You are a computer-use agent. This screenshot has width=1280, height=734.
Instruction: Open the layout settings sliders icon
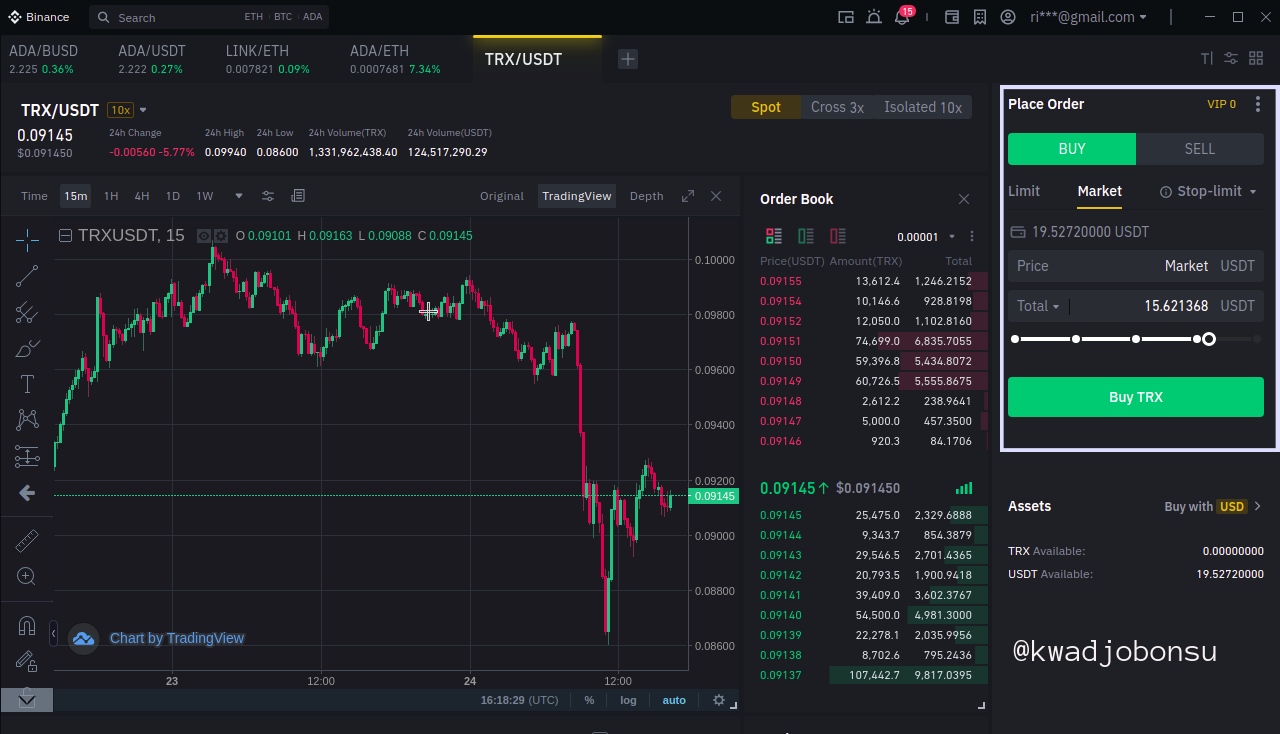click(1231, 59)
